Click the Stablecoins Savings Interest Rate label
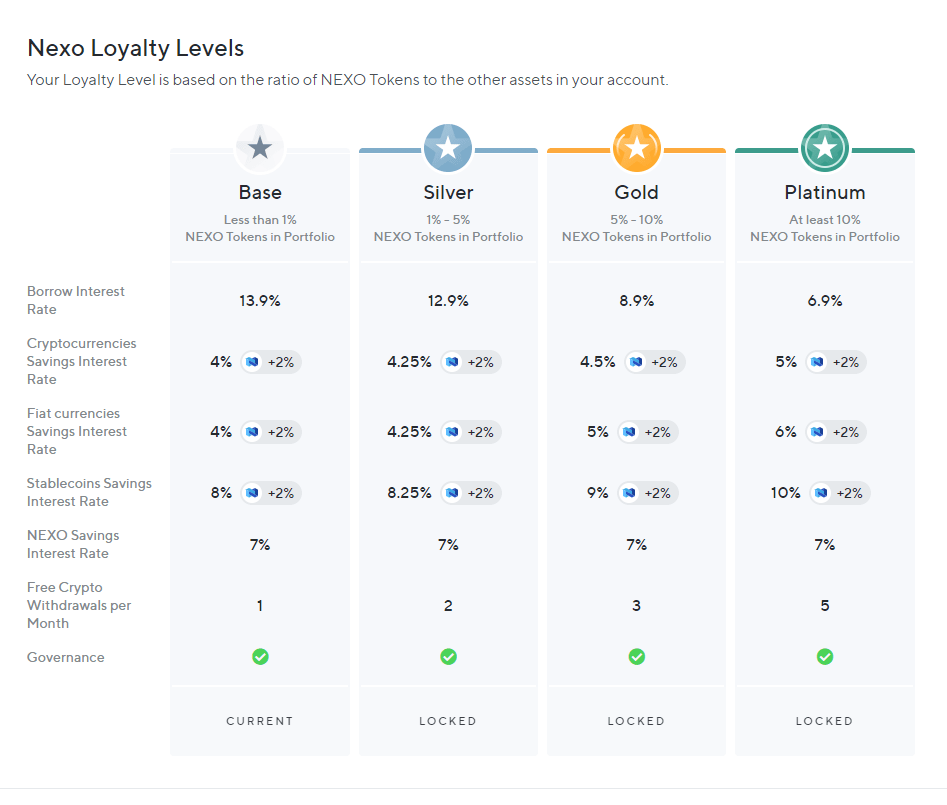The height and width of the screenshot is (805, 947). tap(89, 492)
